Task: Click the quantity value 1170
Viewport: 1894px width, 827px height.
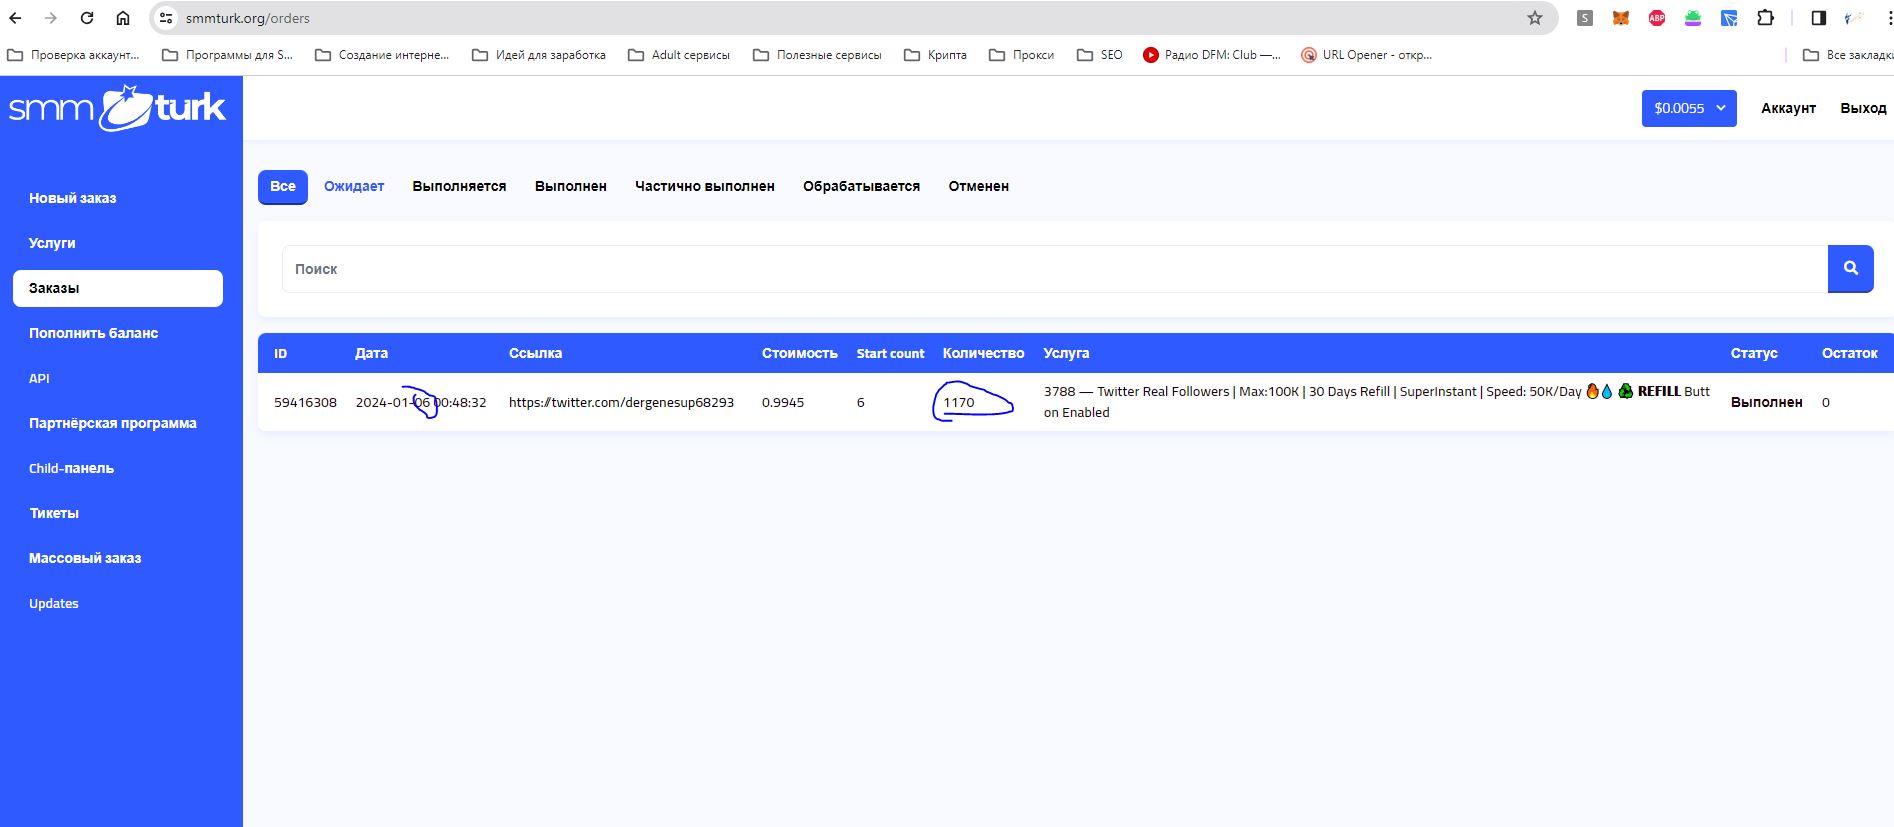Action: pos(959,402)
